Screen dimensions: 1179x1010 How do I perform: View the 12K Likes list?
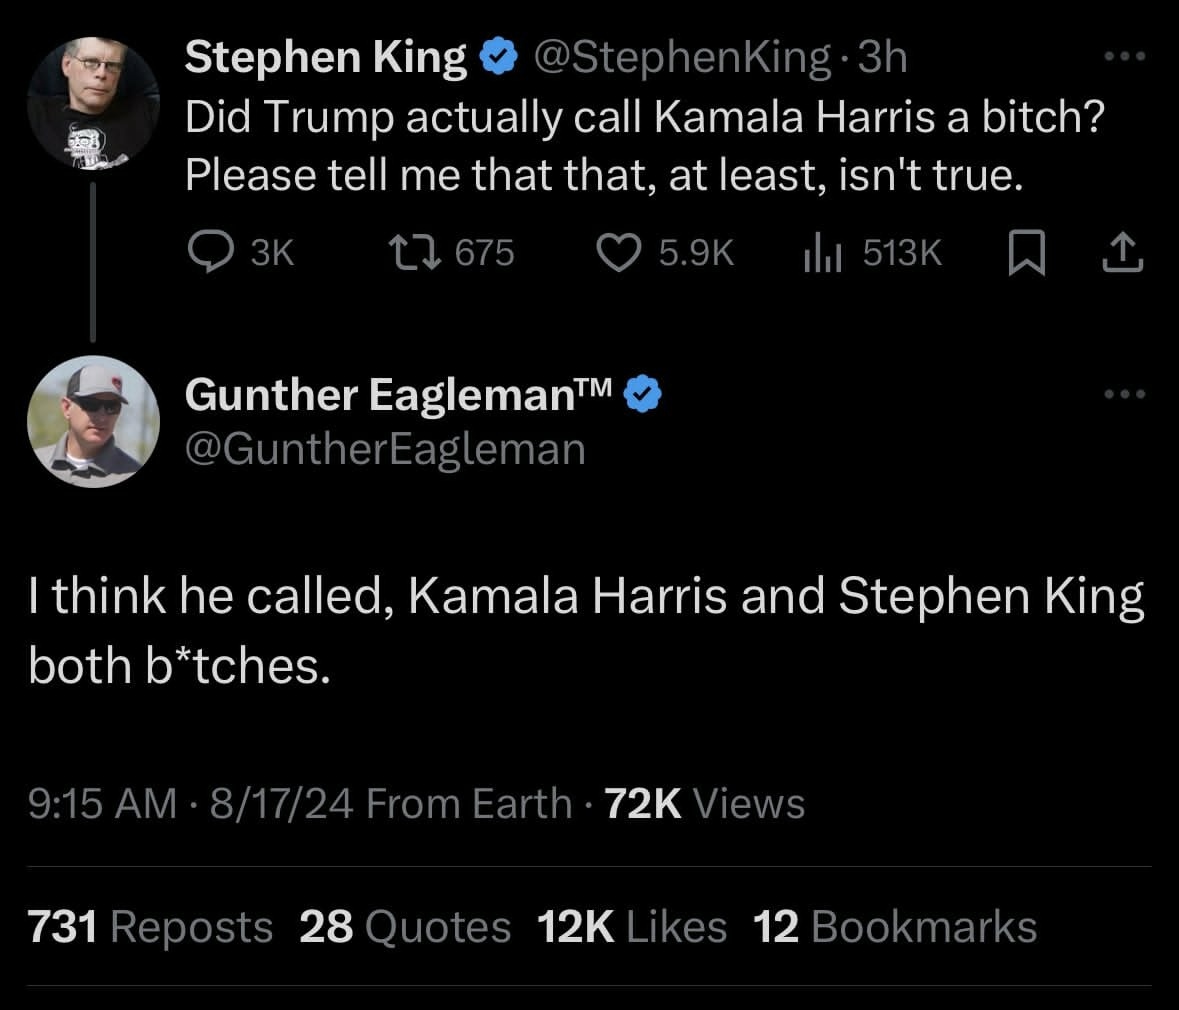(x=632, y=926)
